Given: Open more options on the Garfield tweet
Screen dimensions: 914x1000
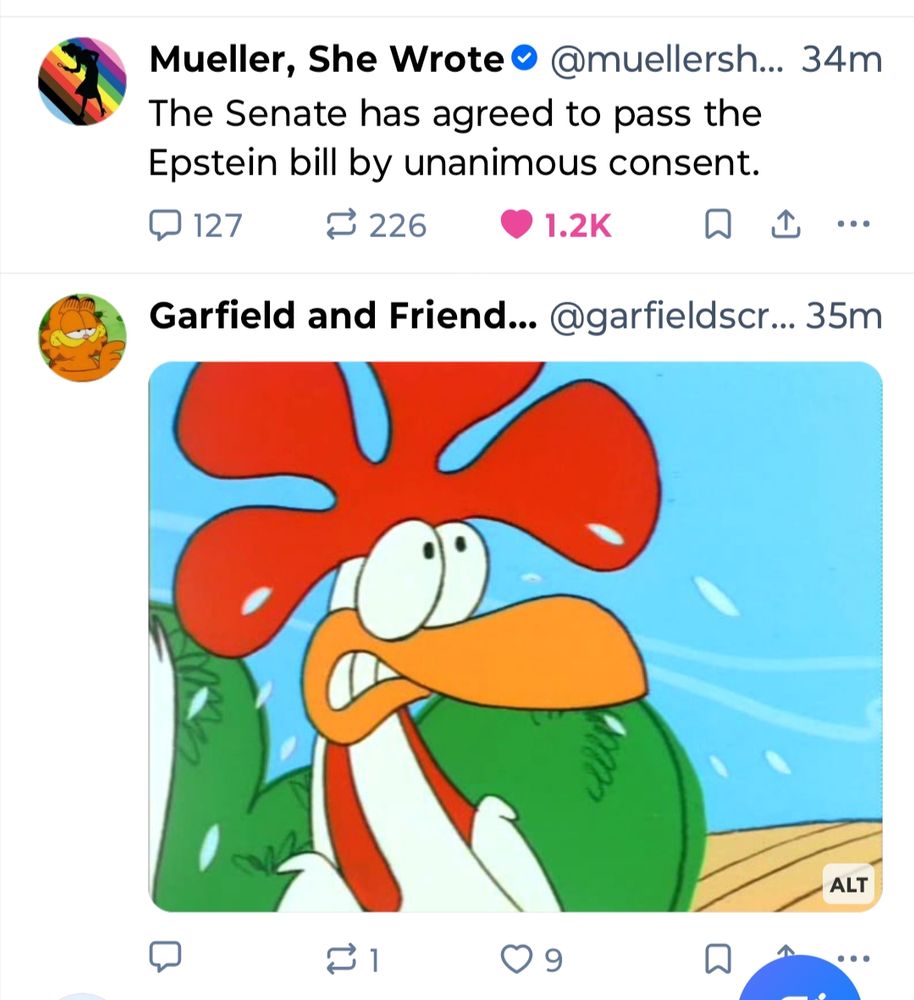Looking at the screenshot, I should click(853, 958).
